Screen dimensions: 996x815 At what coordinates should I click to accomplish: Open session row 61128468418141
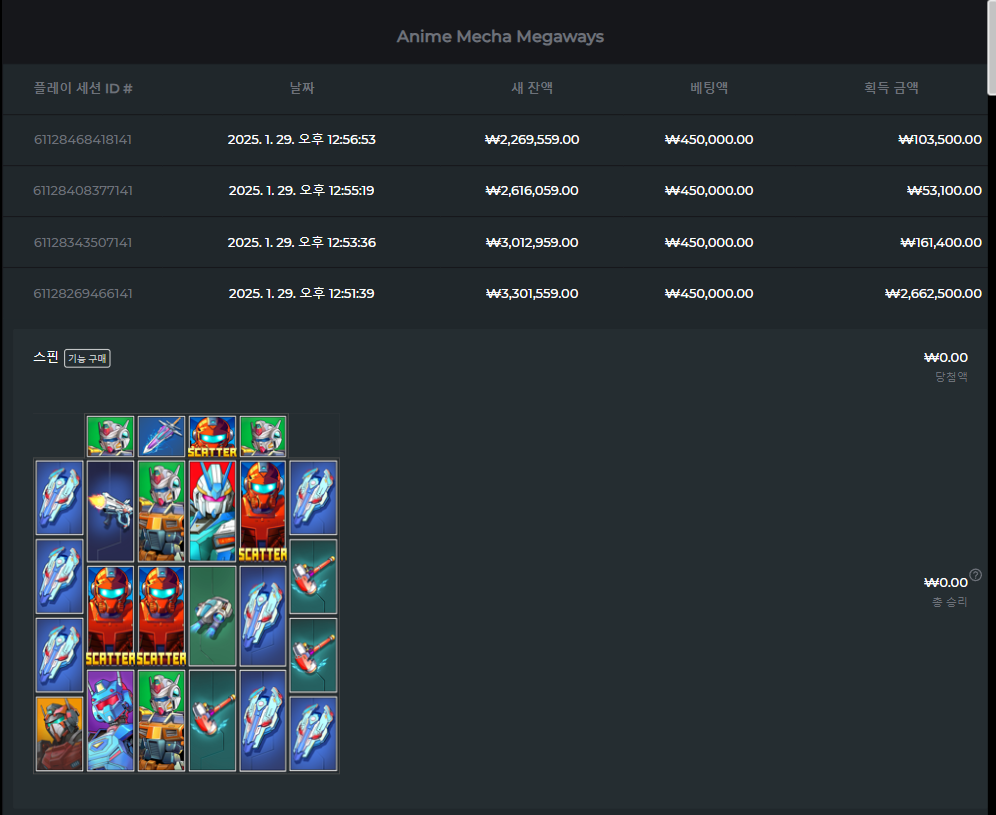point(495,140)
